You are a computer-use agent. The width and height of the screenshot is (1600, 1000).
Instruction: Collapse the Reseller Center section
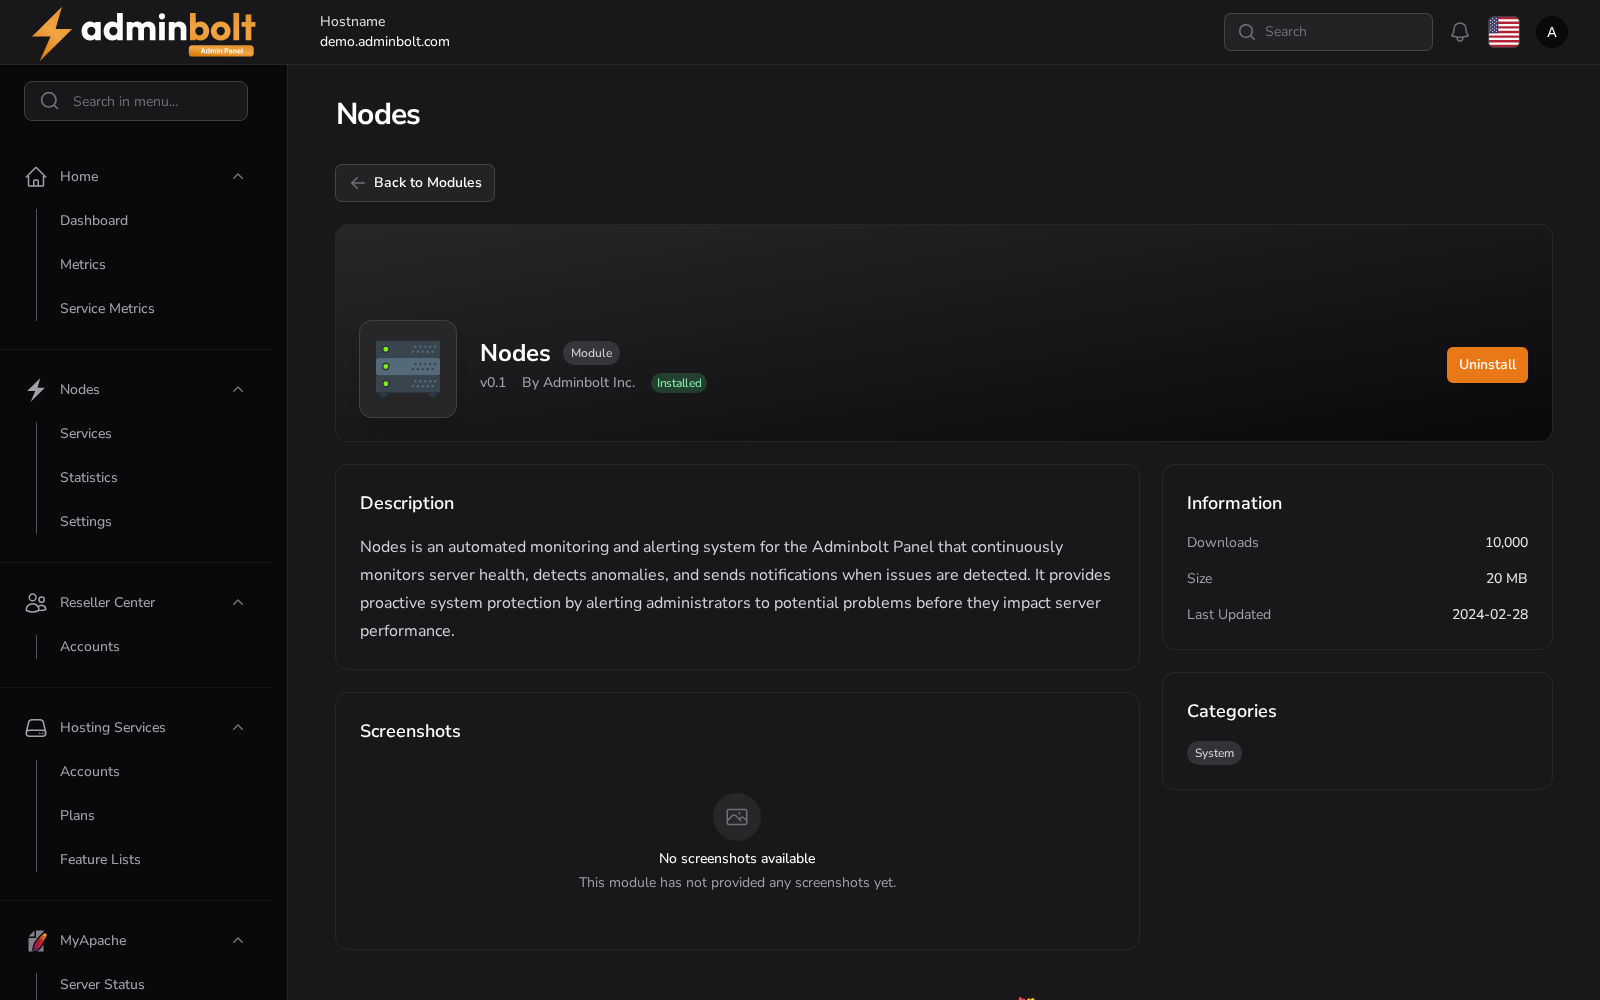pos(238,603)
